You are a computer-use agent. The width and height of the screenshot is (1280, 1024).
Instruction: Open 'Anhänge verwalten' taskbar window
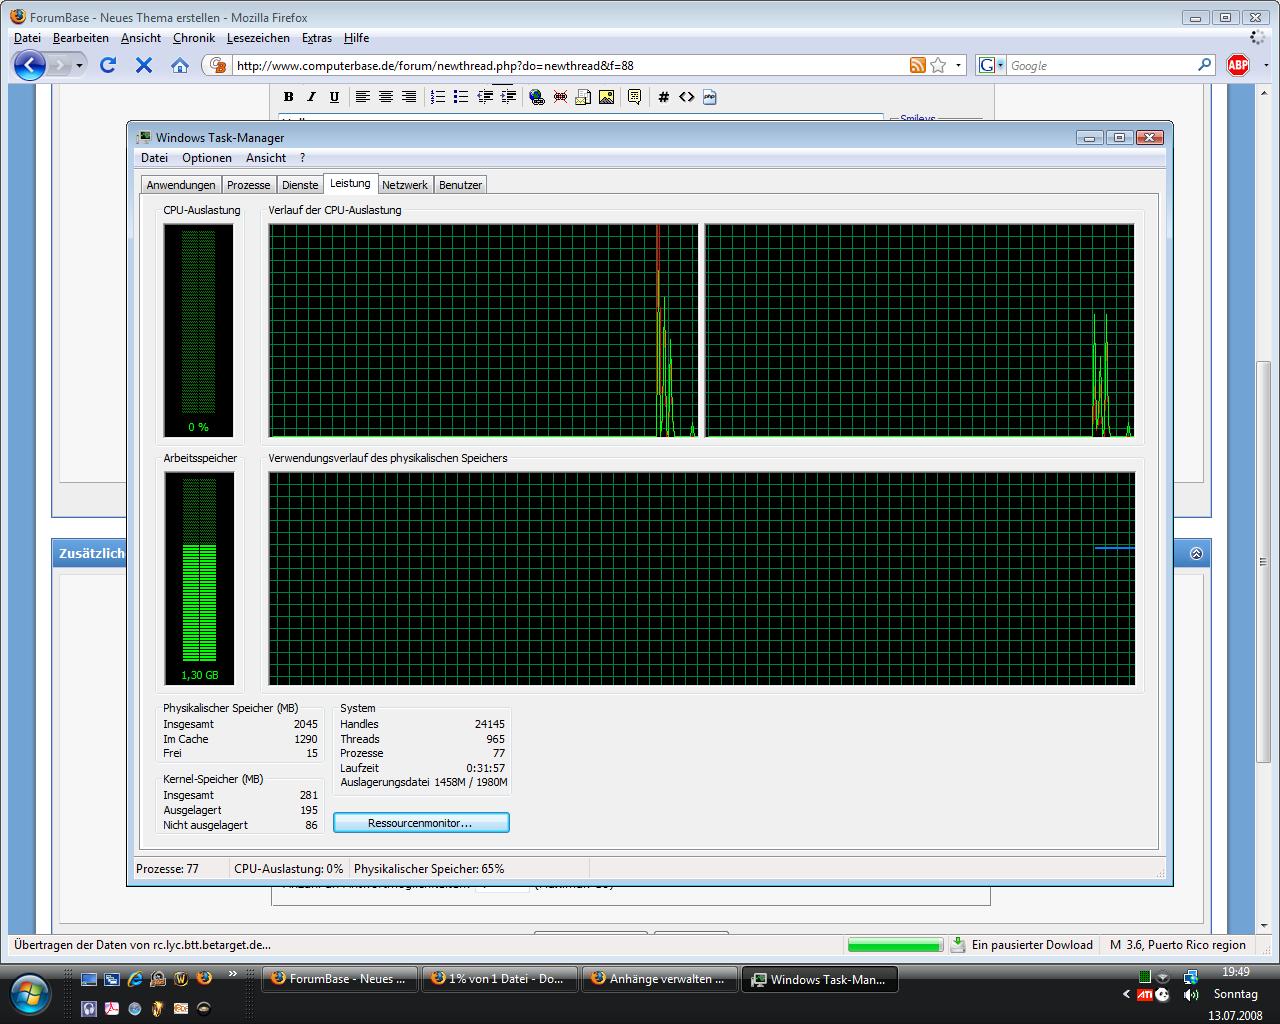[x=660, y=979]
